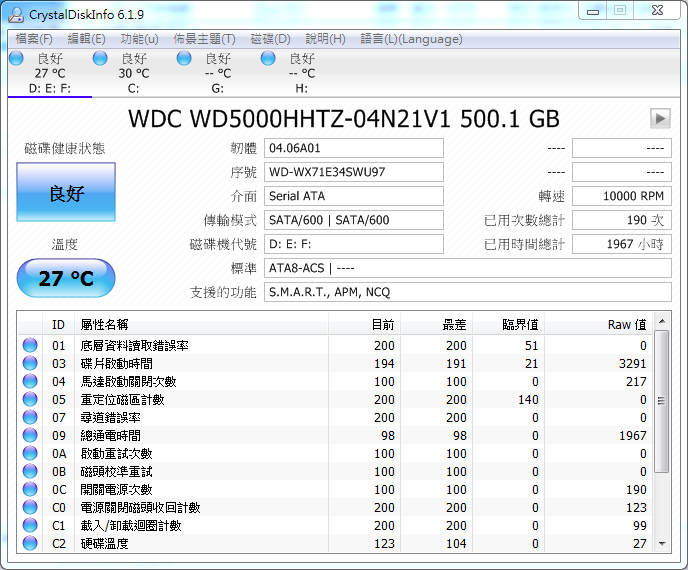The height and width of the screenshot is (570, 688).
Task: Select the G: disk tab
Action: pos(218,73)
